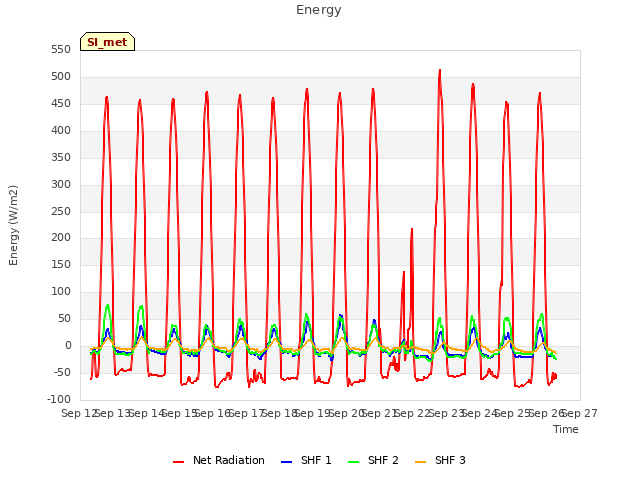640x480 pixels.
Task: Click the SI_met site label
Action: click(x=107, y=42)
